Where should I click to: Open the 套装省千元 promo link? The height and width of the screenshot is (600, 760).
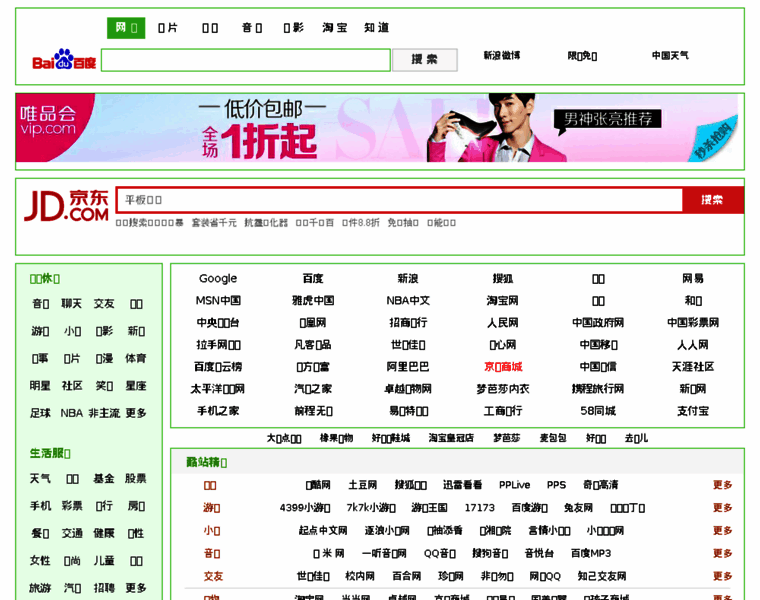[x=214, y=222]
